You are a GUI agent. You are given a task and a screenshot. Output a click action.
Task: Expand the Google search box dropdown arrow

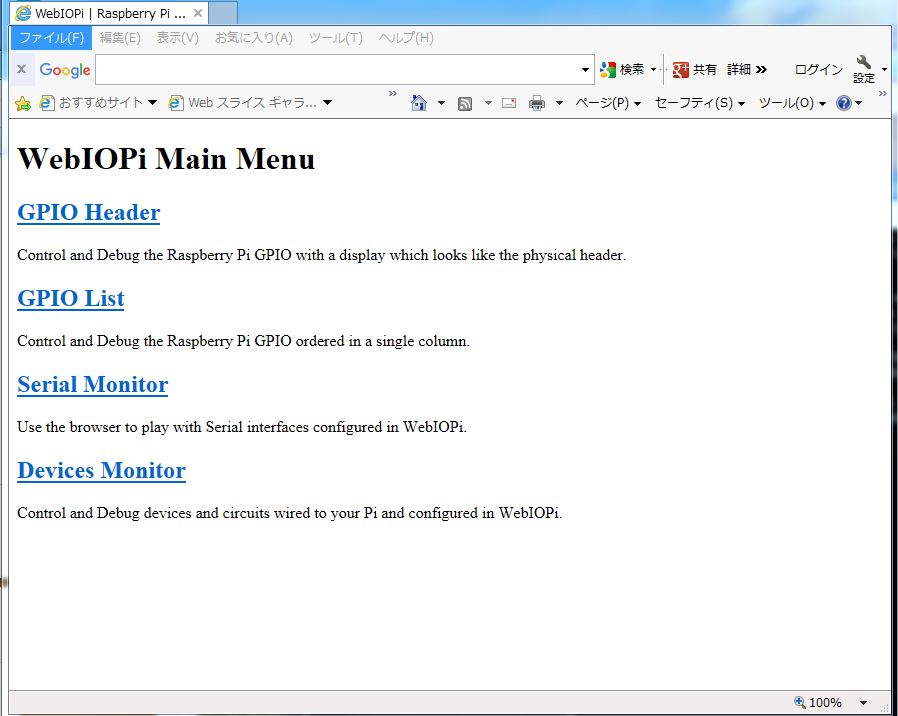pyautogui.click(x=586, y=70)
